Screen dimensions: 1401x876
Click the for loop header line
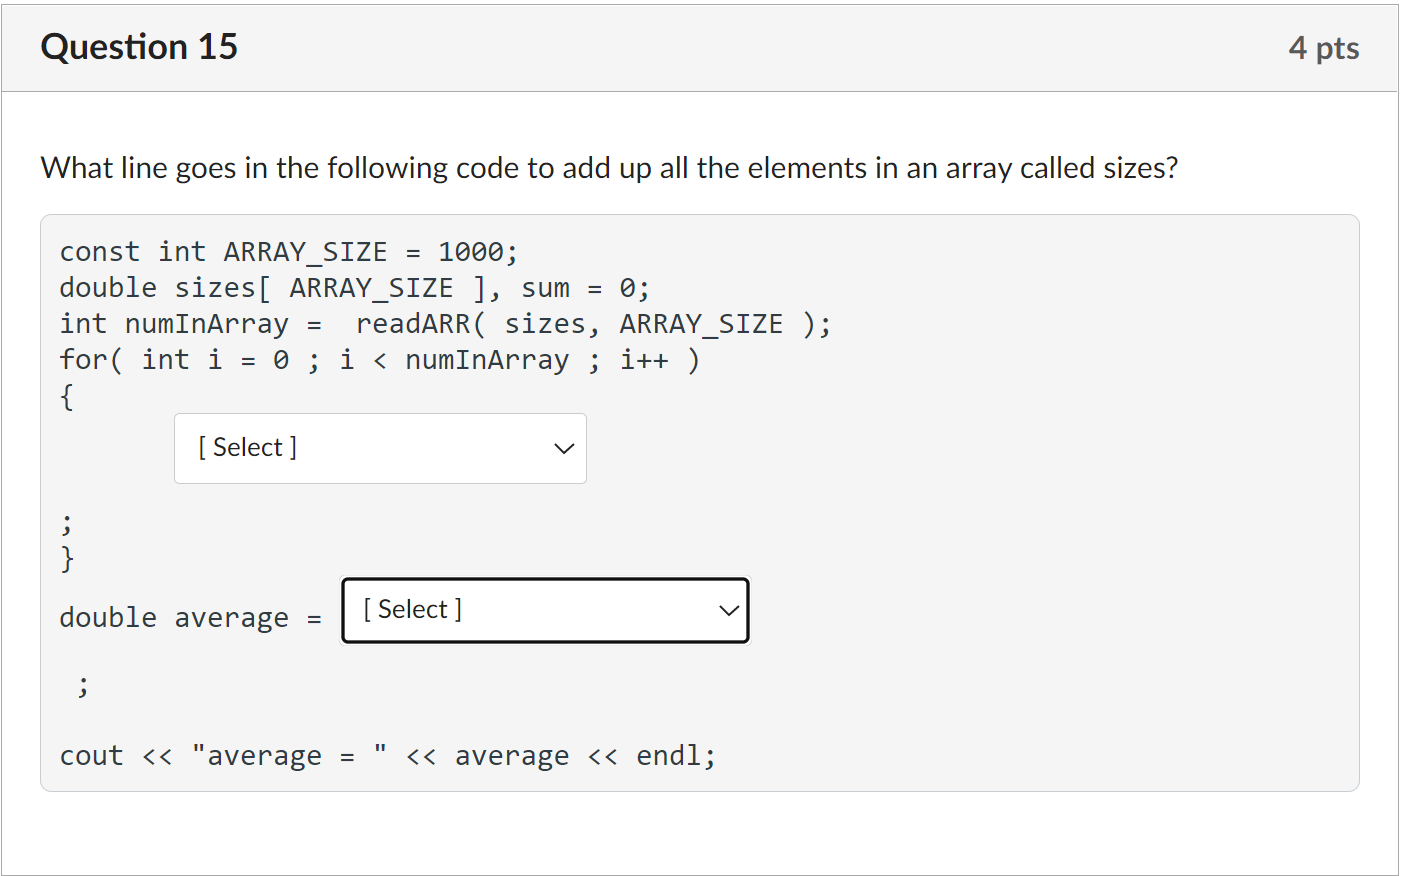tap(379, 360)
